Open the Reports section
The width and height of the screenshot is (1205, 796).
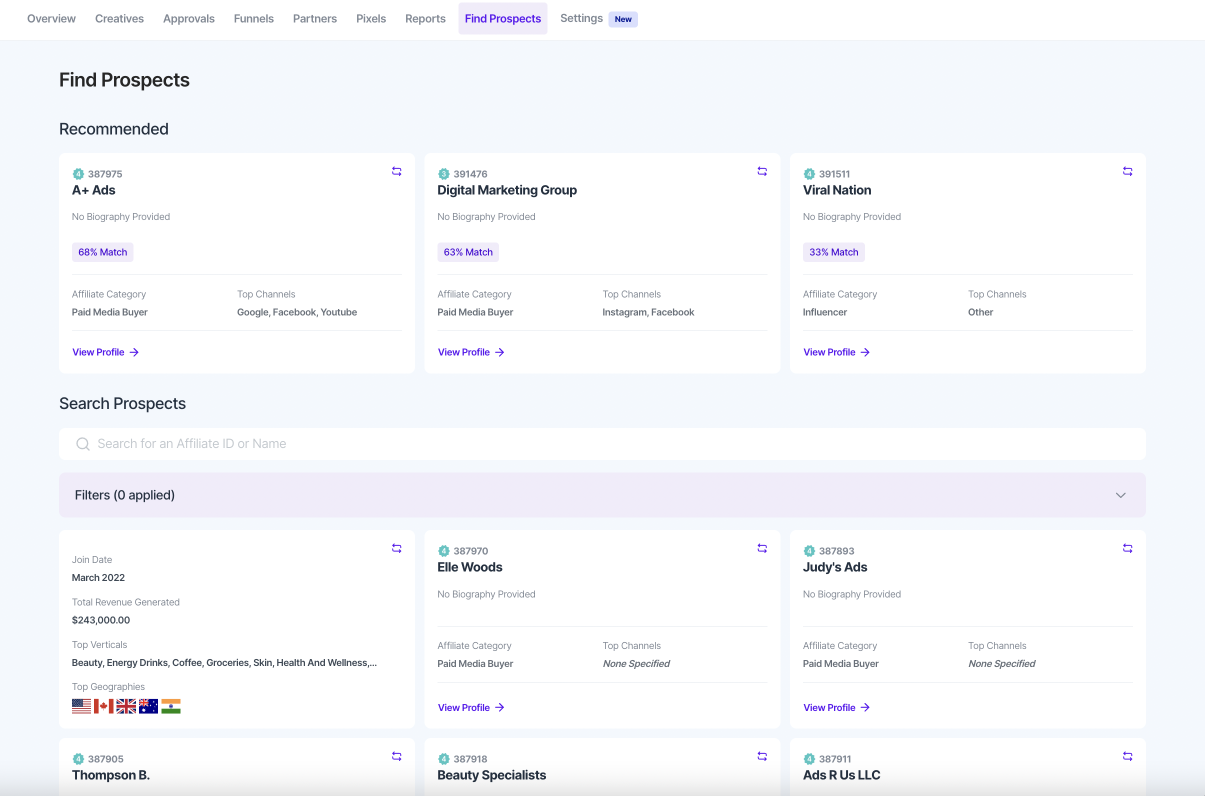425,18
